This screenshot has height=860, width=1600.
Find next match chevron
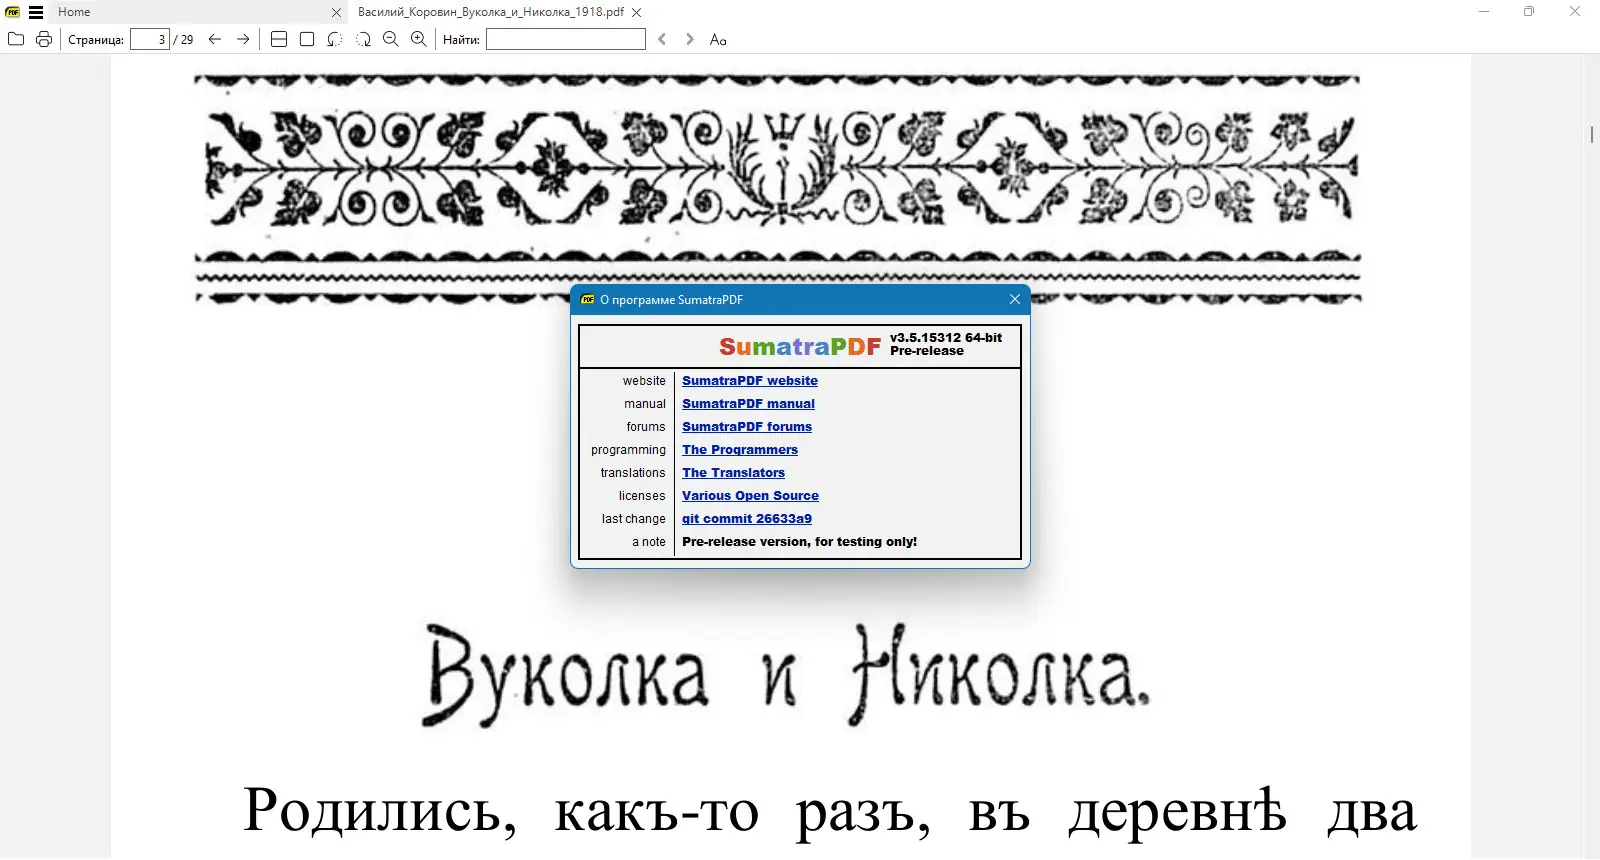click(x=690, y=39)
